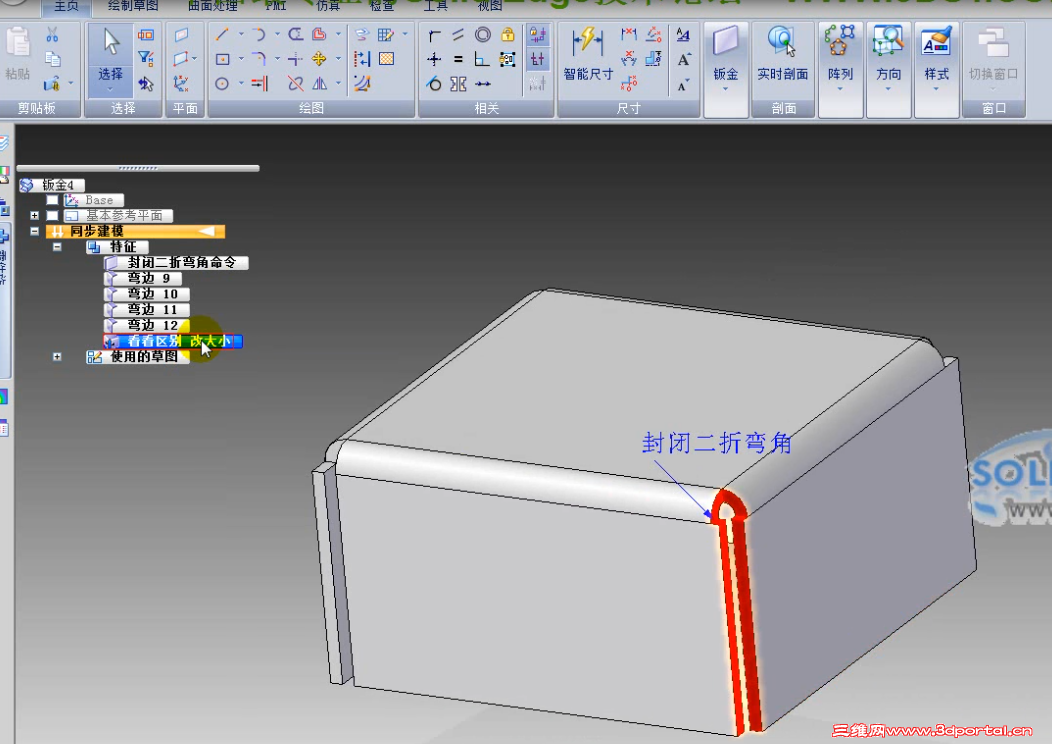The image size is (1052, 744).
Task: Toggle Maintain Relationships button
Action: [537, 35]
